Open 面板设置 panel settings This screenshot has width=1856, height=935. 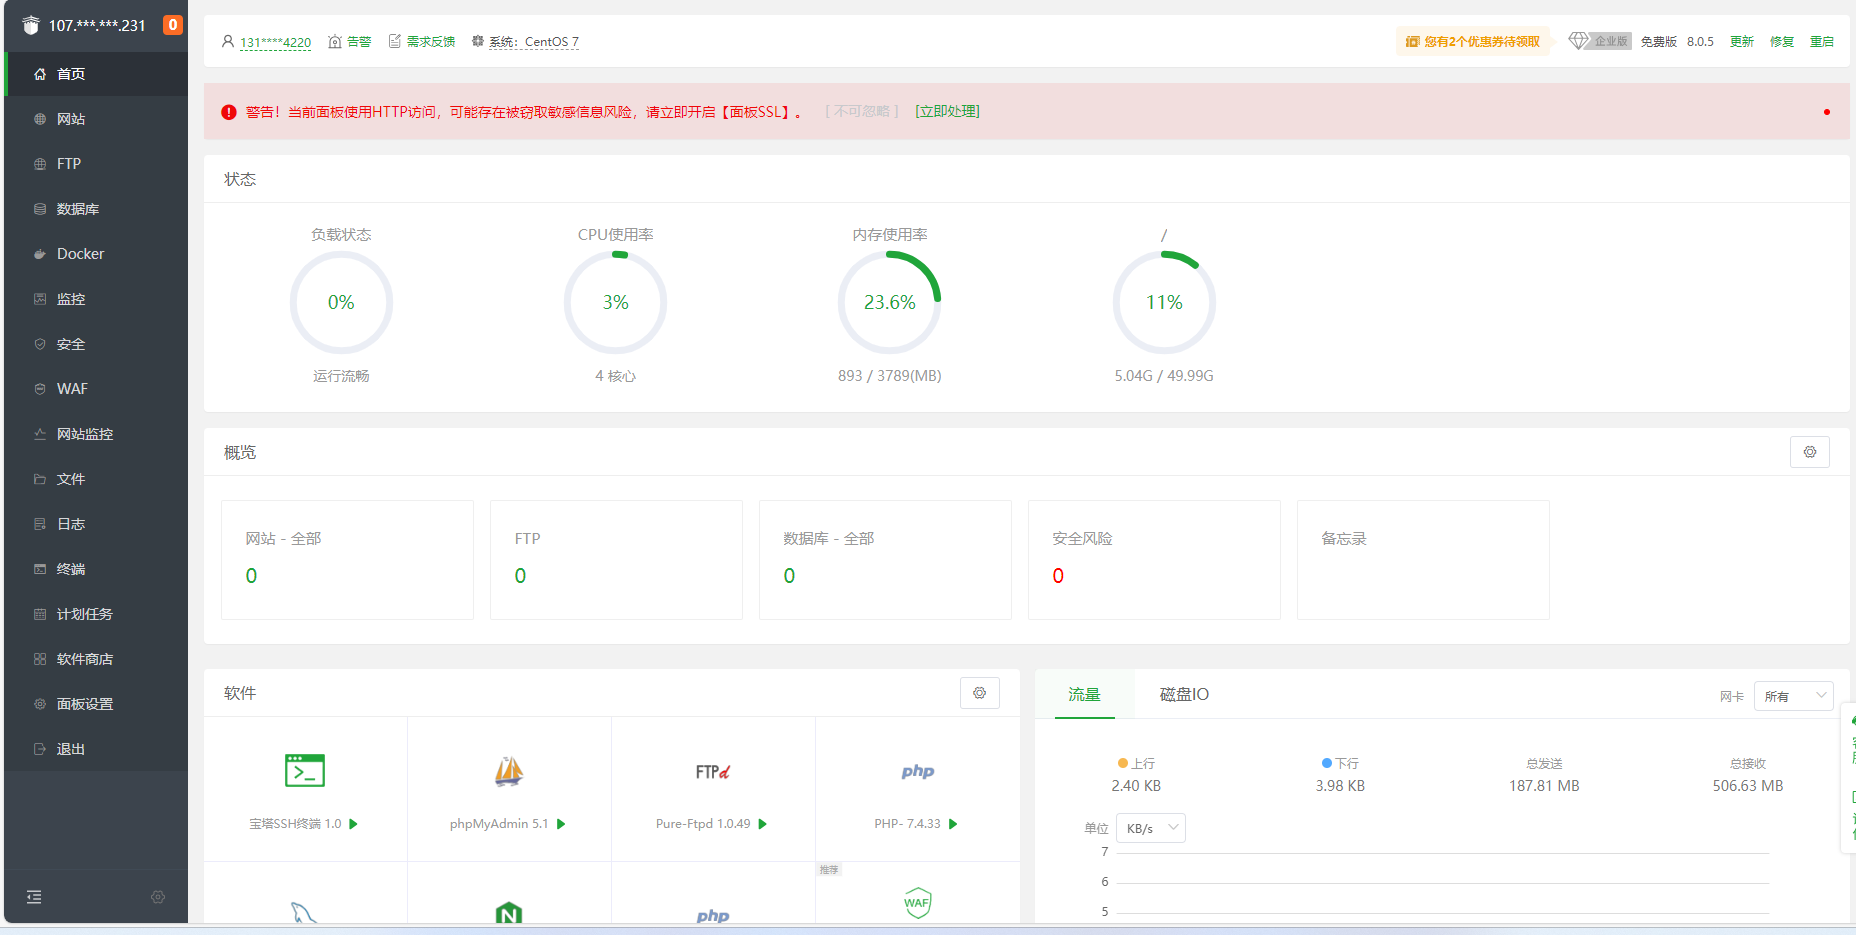(x=96, y=704)
